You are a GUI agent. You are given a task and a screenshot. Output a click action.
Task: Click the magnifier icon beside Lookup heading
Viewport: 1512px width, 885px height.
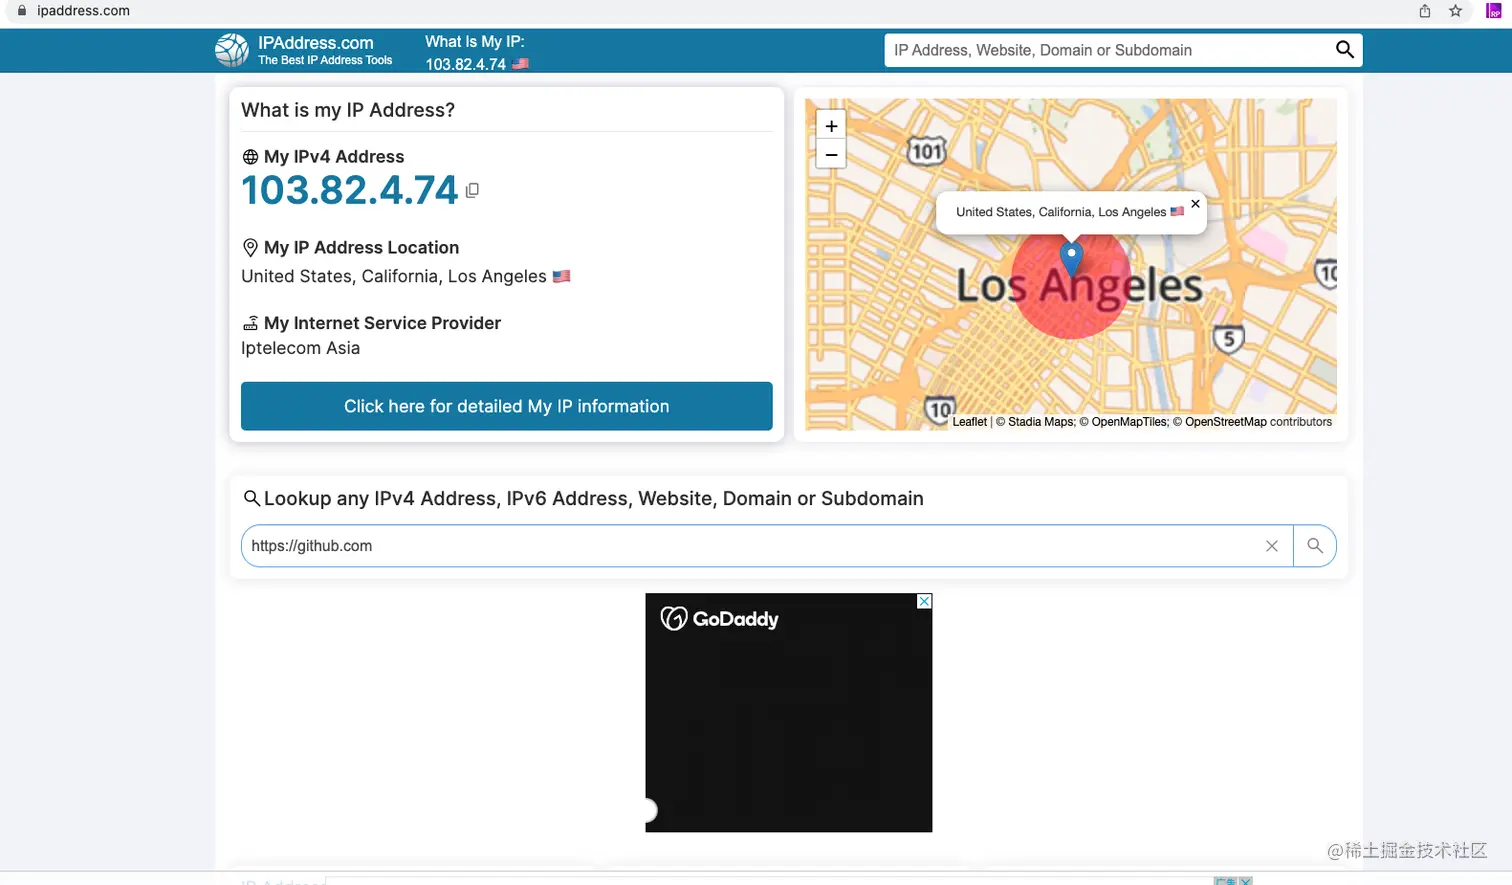pos(252,498)
